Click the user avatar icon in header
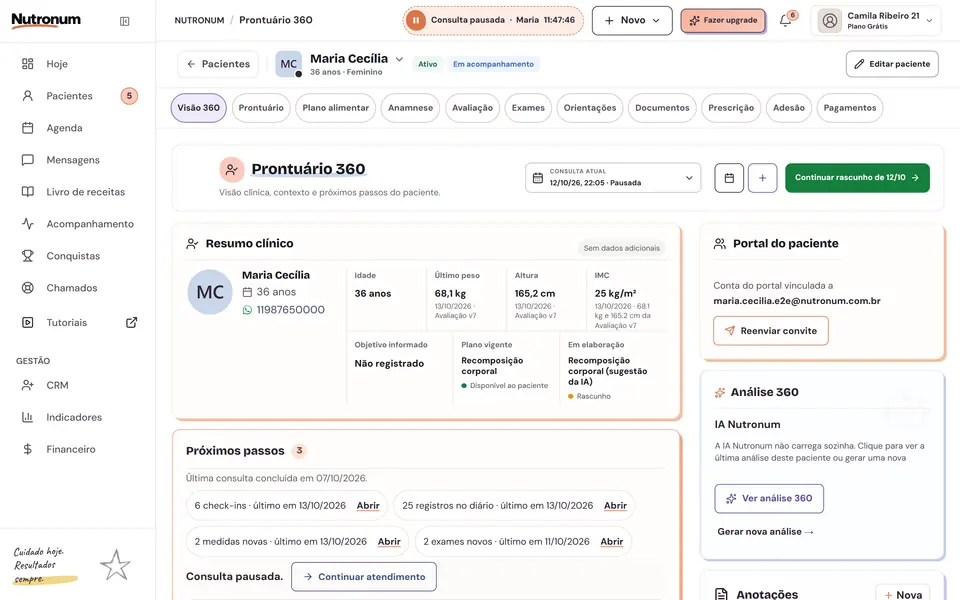The image size is (960, 600). point(830,21)
